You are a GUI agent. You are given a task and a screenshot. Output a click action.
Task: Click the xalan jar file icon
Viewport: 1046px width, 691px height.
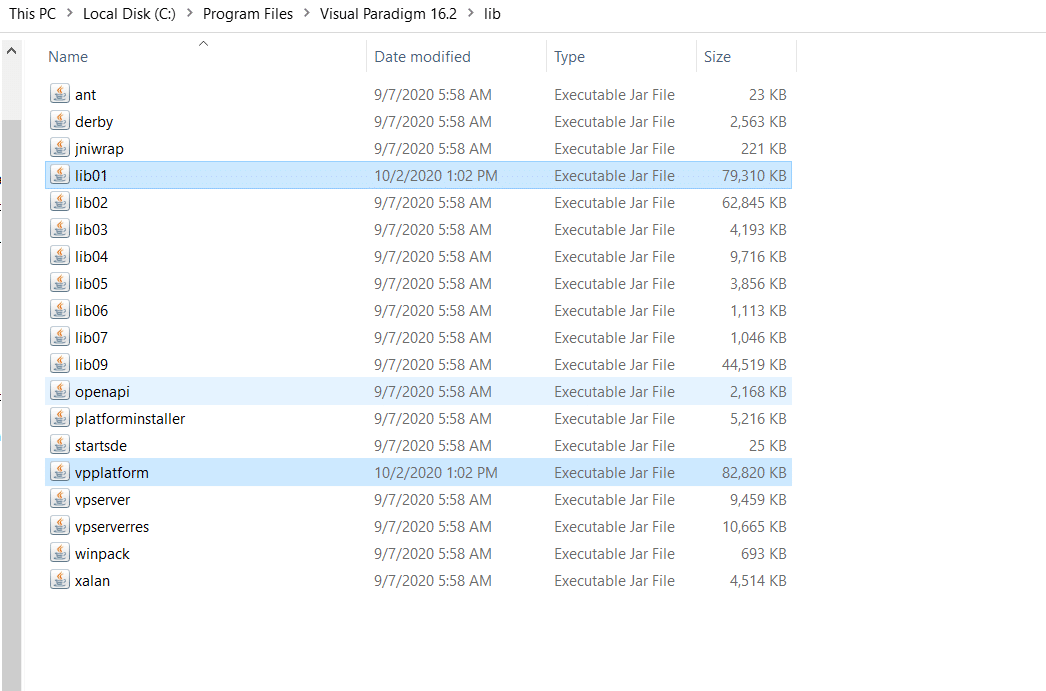[x=60, y=580]
